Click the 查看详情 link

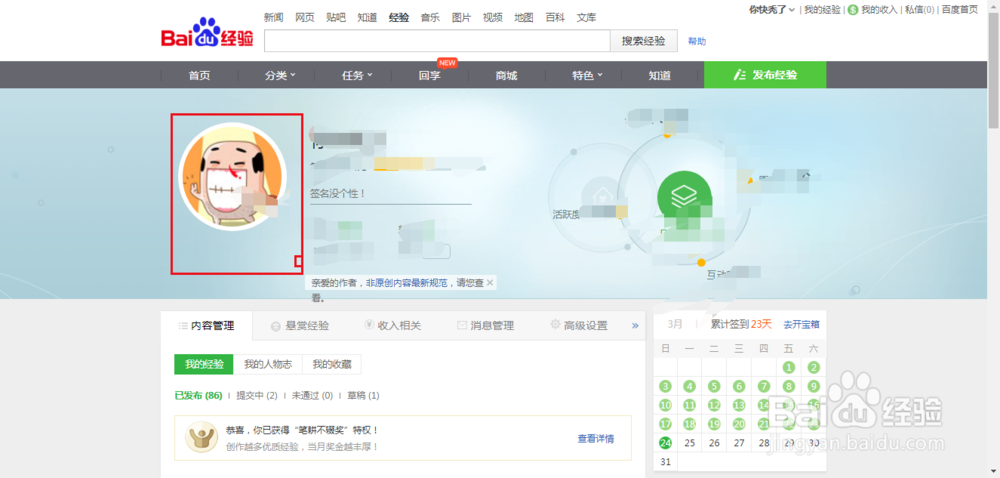(x=596, y=438)
